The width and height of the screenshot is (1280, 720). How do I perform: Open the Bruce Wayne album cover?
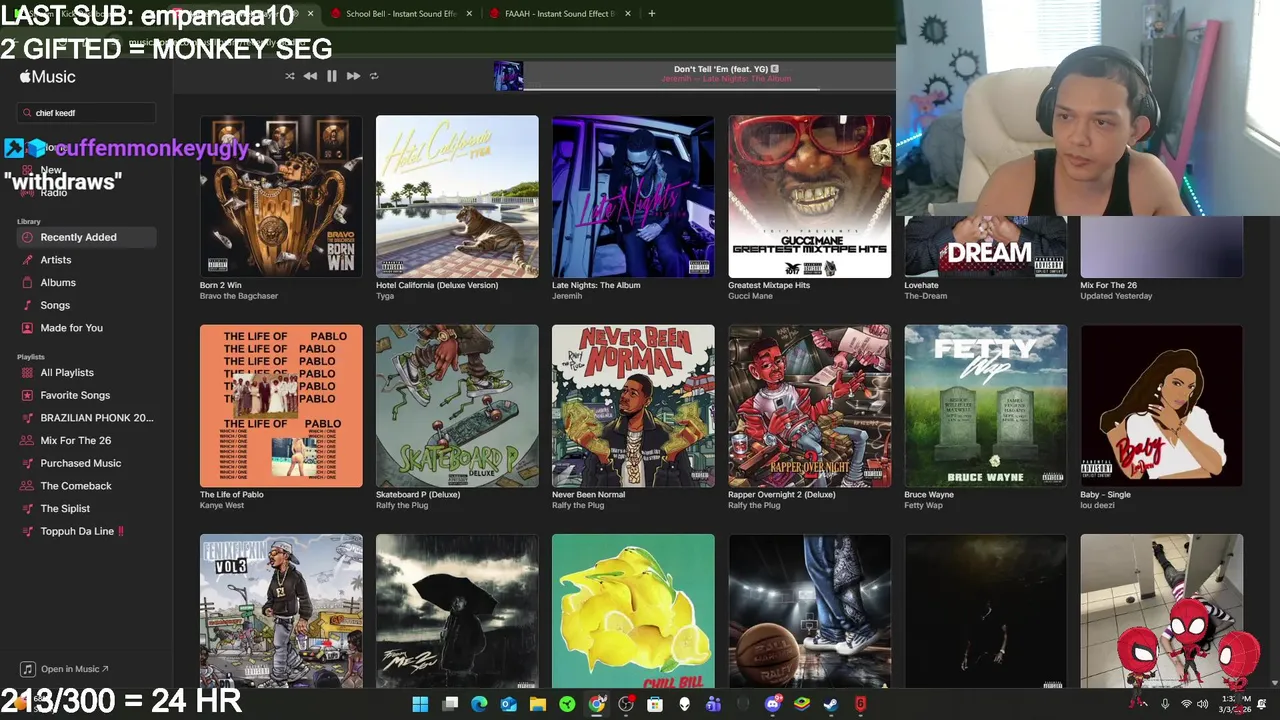coord(986,406)
